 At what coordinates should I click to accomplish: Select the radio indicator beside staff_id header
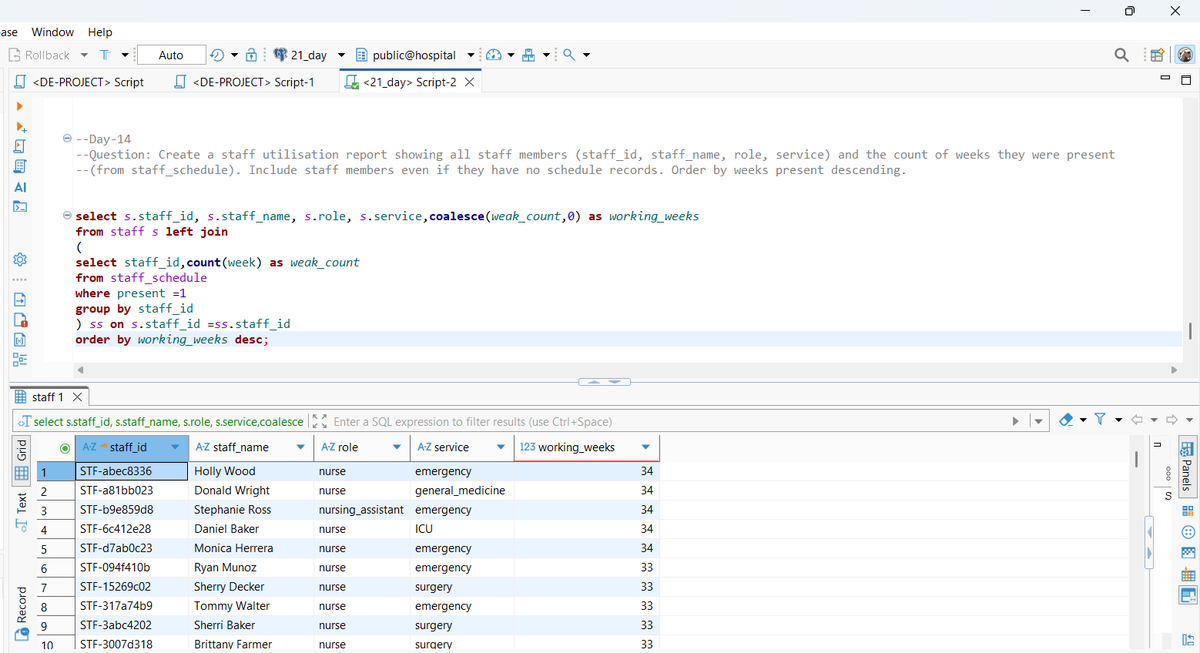(x=65, y=447)
